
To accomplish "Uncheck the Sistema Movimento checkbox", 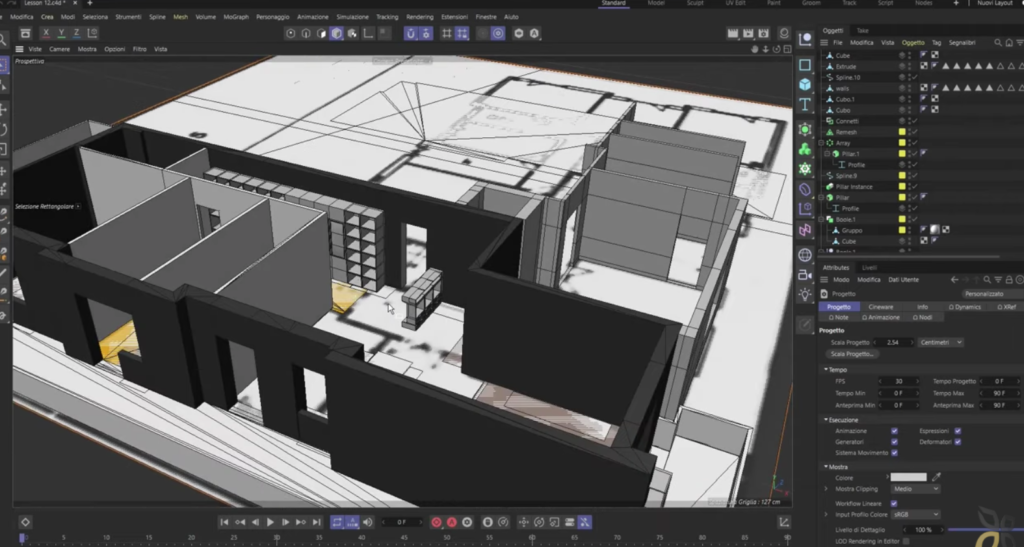I will point(894,453).
